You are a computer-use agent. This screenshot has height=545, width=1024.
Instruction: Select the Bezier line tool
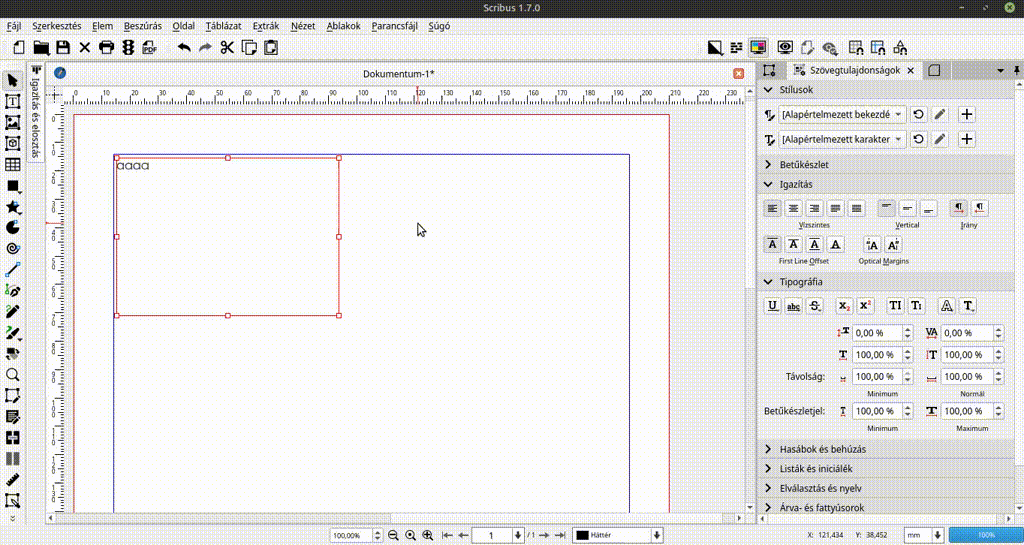pos(13,291)
